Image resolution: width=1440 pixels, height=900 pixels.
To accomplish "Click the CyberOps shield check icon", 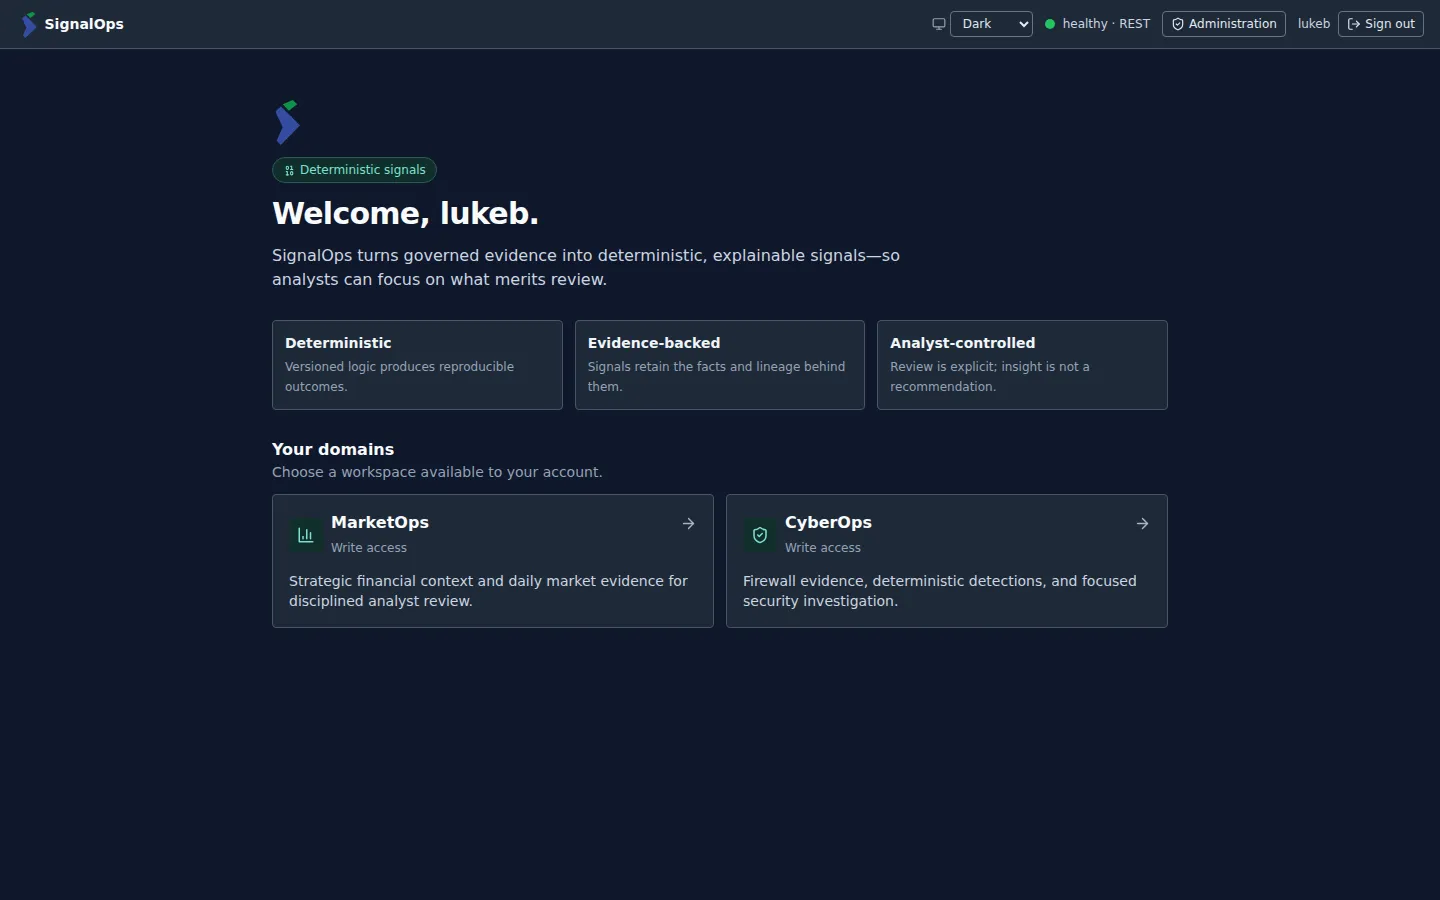I will pos(760,535).
